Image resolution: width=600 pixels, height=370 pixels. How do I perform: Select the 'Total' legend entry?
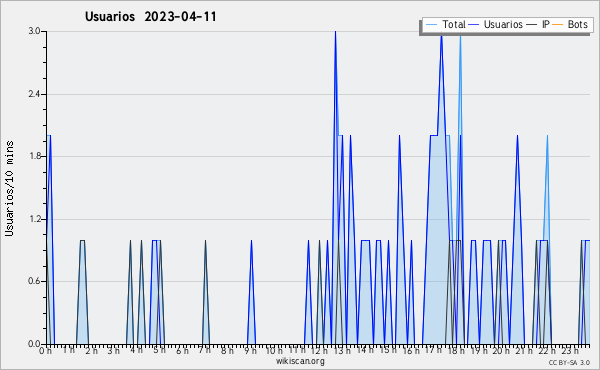click(445, 25)
